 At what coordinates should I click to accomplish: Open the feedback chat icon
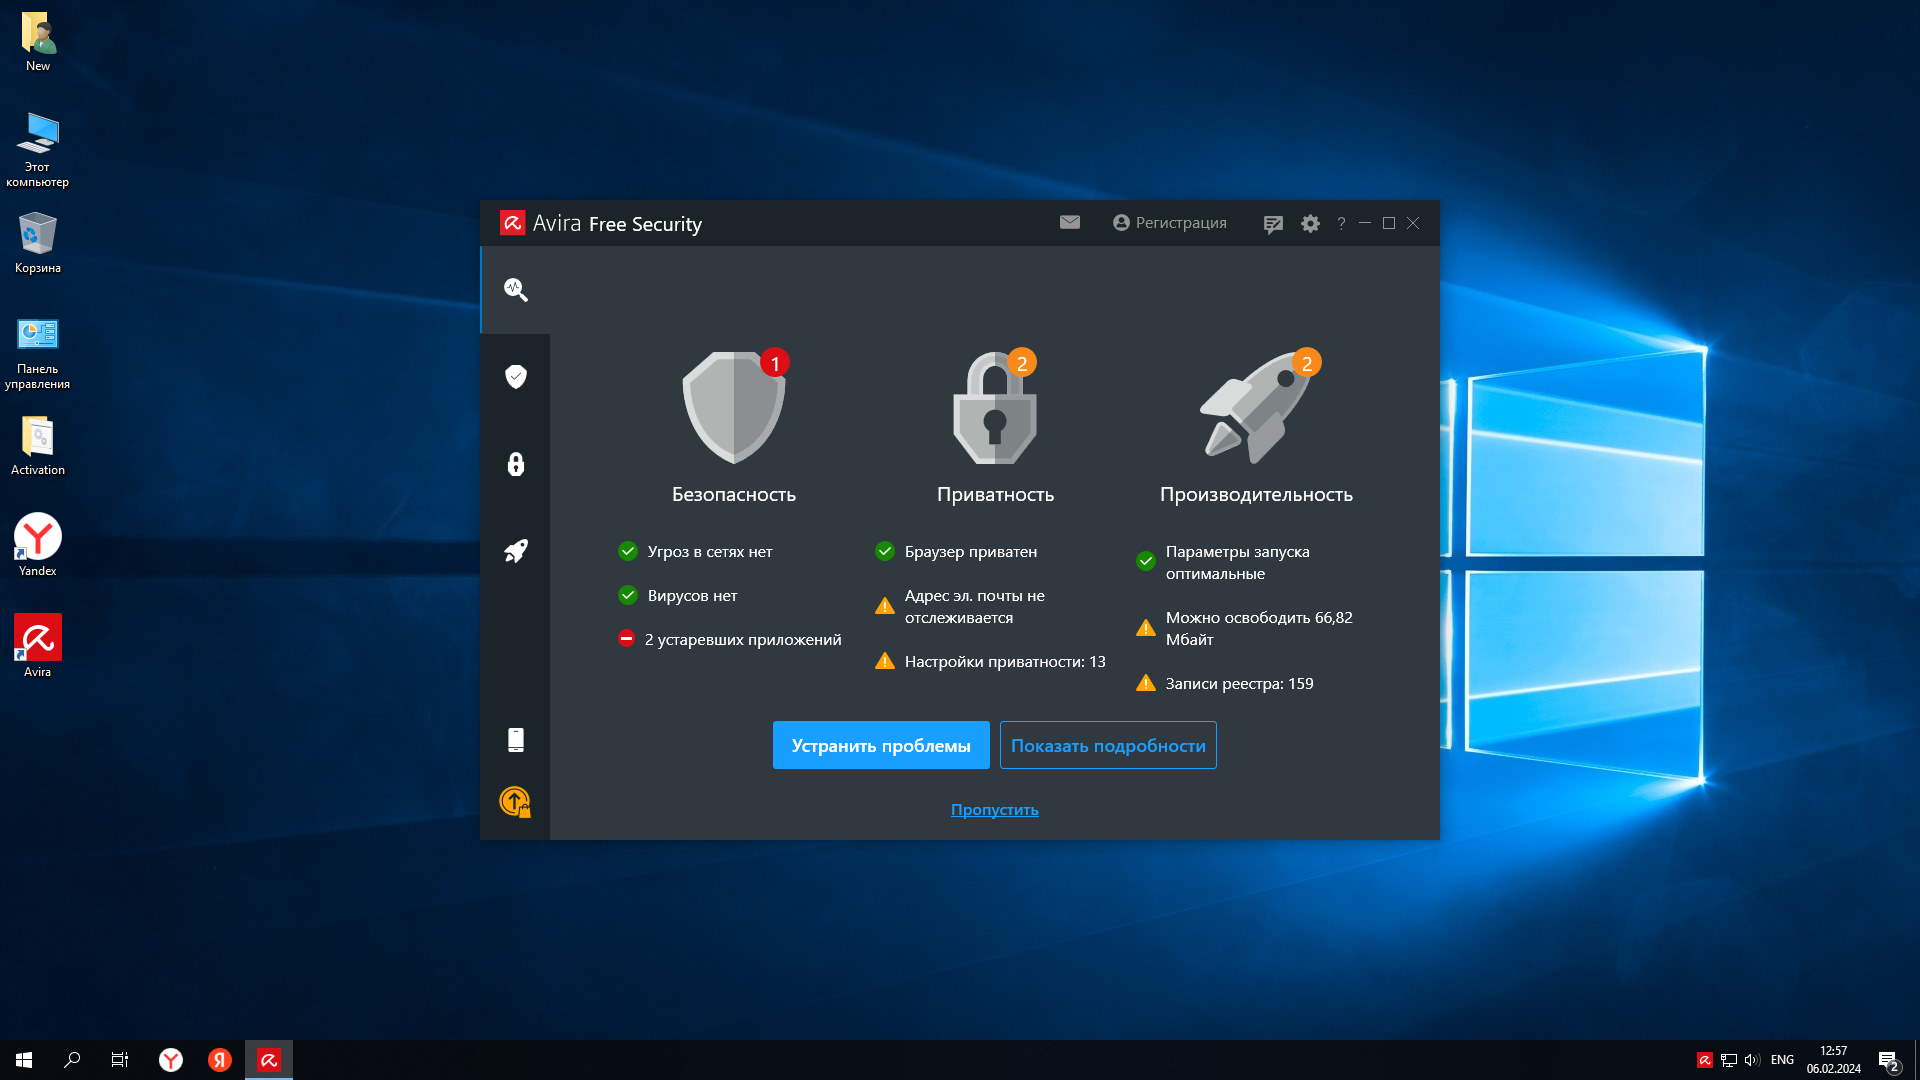click(x=1272, y=224)
